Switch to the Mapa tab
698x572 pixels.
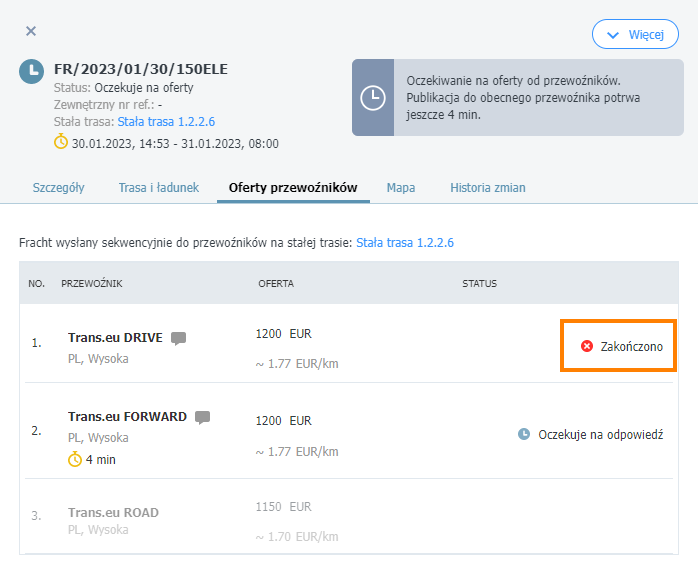click(401, 187)
